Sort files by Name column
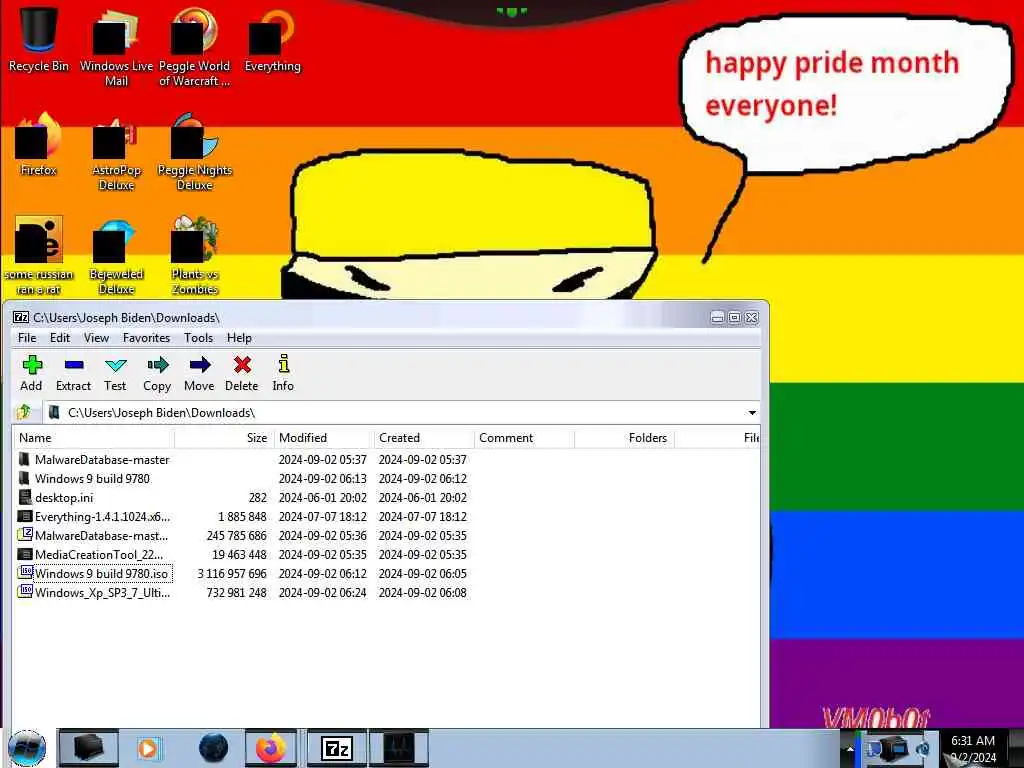The height and width of the screenshot is (768, 1024). click(x=93, y=438)
